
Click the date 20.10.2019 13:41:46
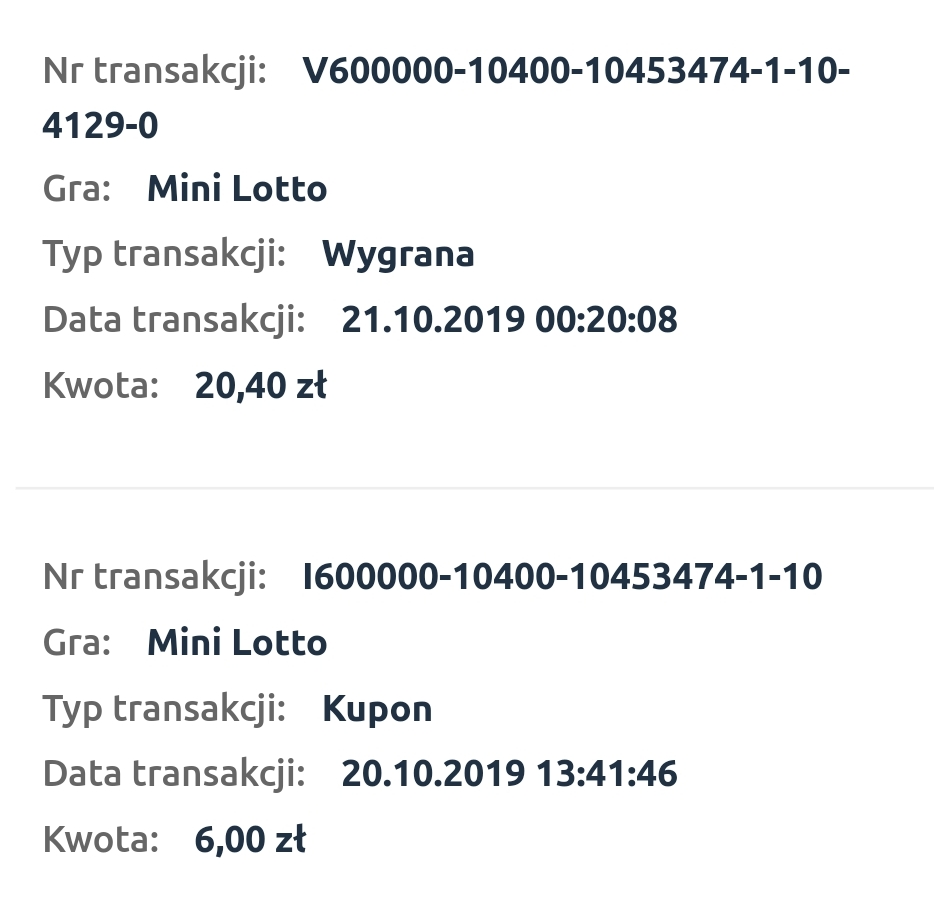tap(509, 774)
